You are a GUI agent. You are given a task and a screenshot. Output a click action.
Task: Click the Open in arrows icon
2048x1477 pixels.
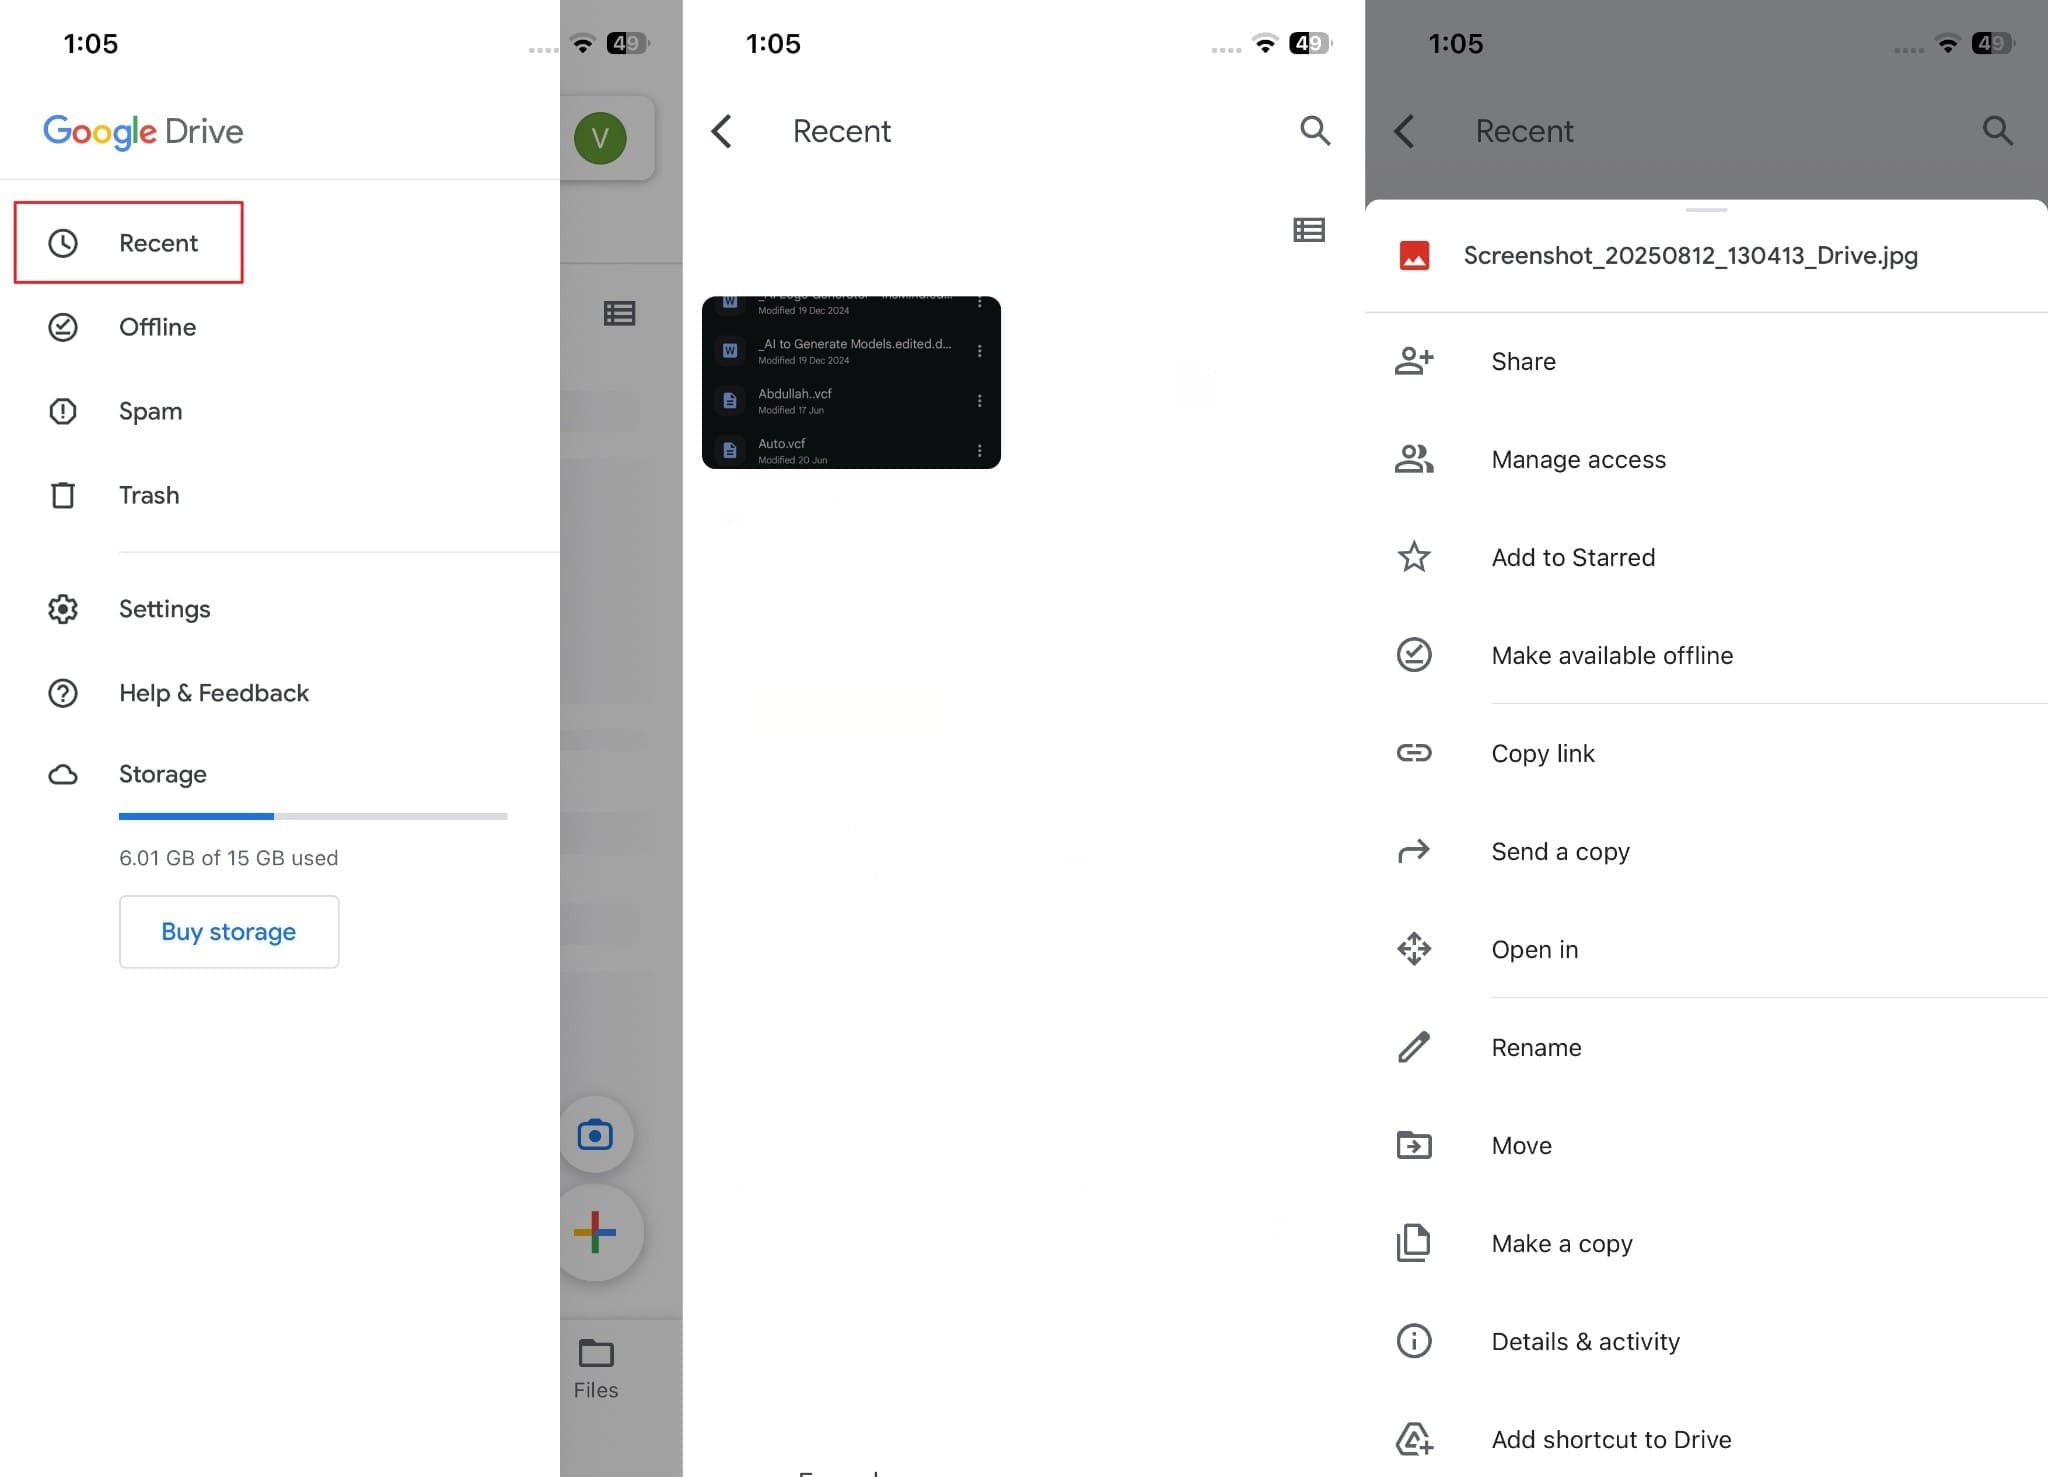pyautogui.click(x=1414, y=949)
